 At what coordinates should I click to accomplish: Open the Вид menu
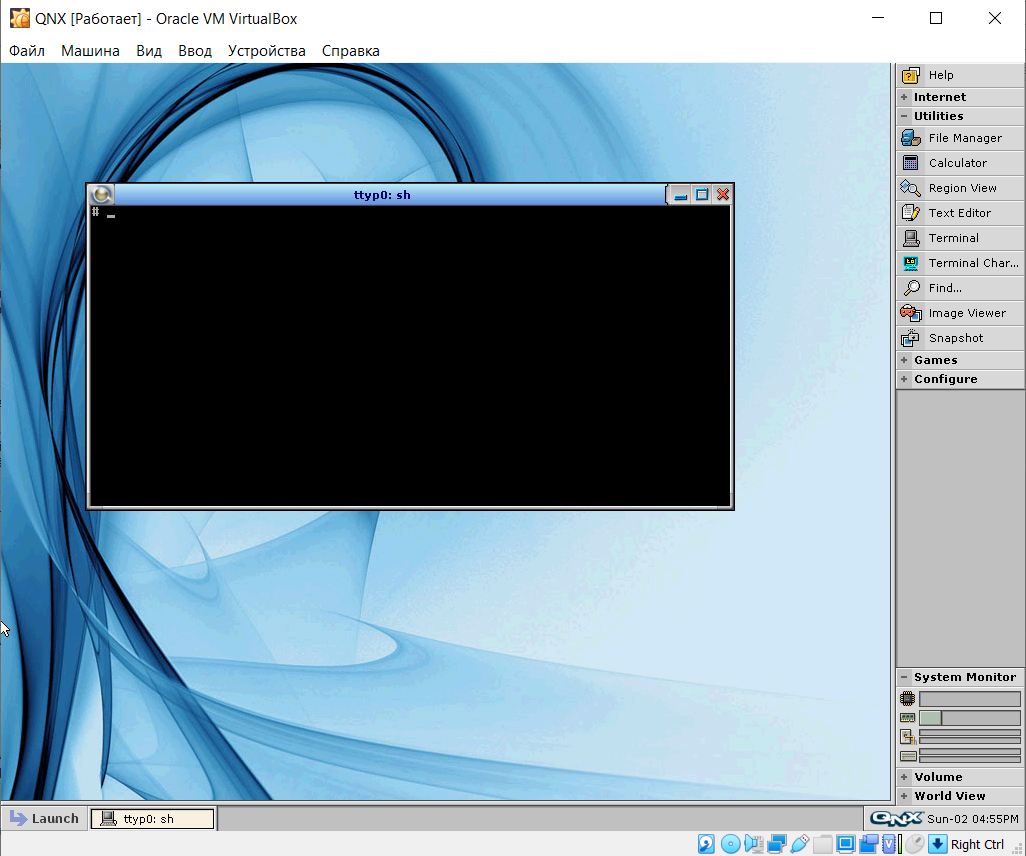coord(149,50)
